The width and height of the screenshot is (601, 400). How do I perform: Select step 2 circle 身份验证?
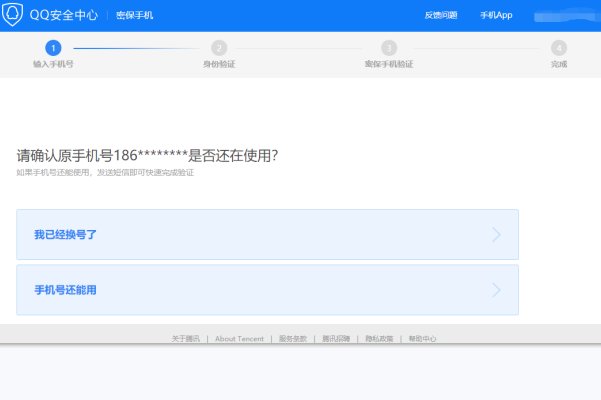tap(219, 48)
